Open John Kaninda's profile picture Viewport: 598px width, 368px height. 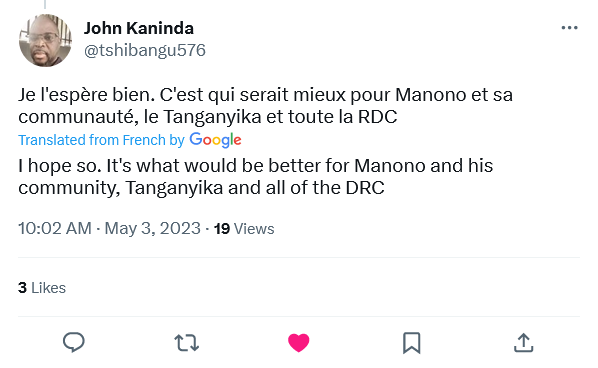tap(45, 40)
